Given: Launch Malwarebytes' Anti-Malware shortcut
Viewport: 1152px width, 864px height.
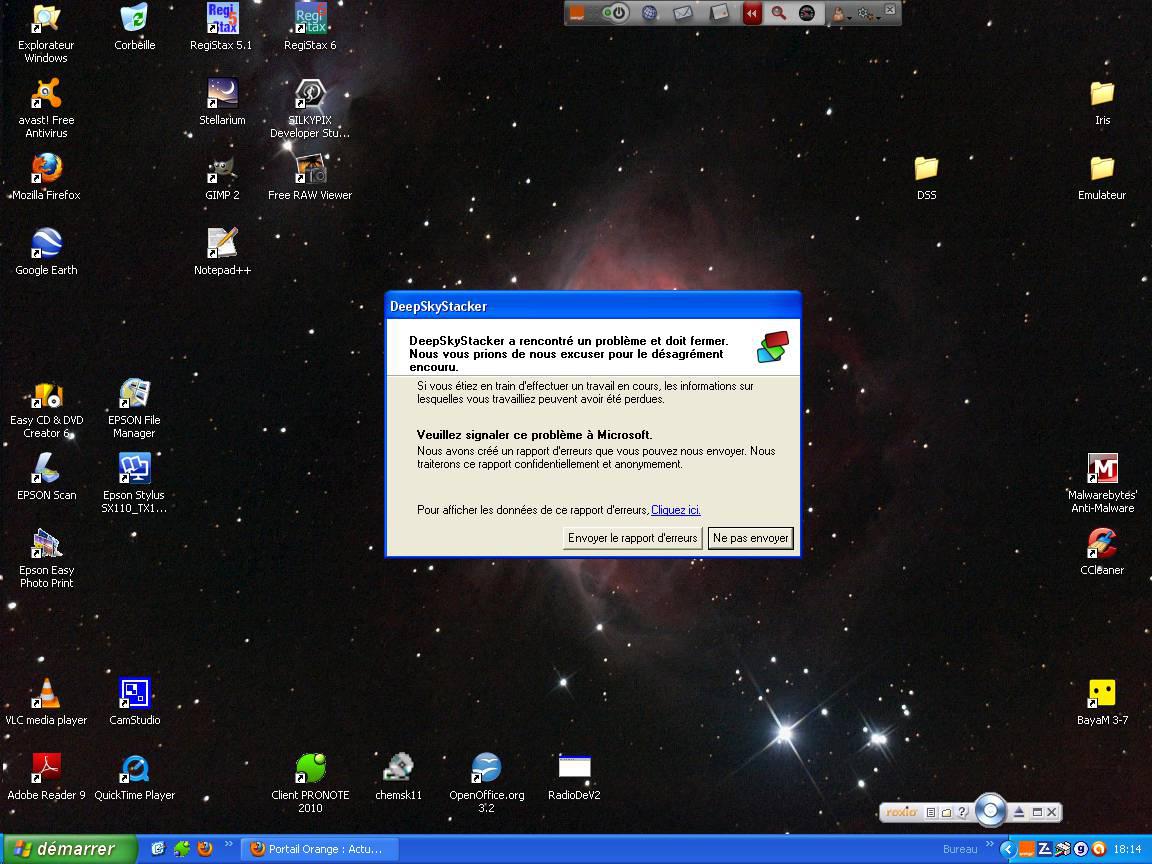Looking at the screenshot, I should pyautogui.click(x=1102, y=483).
